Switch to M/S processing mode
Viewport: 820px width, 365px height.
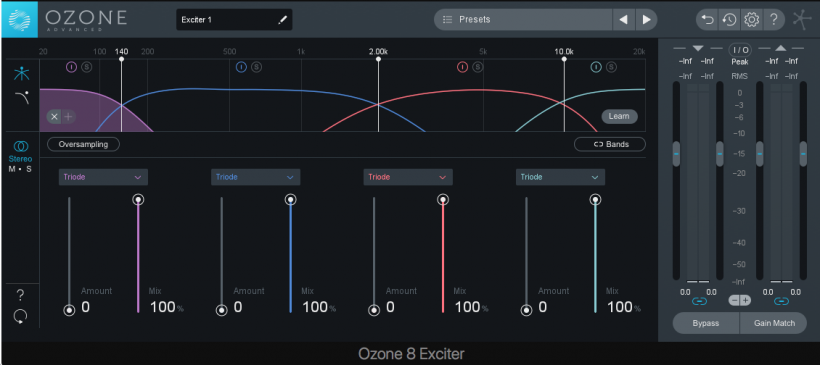[x=20, y=169]
